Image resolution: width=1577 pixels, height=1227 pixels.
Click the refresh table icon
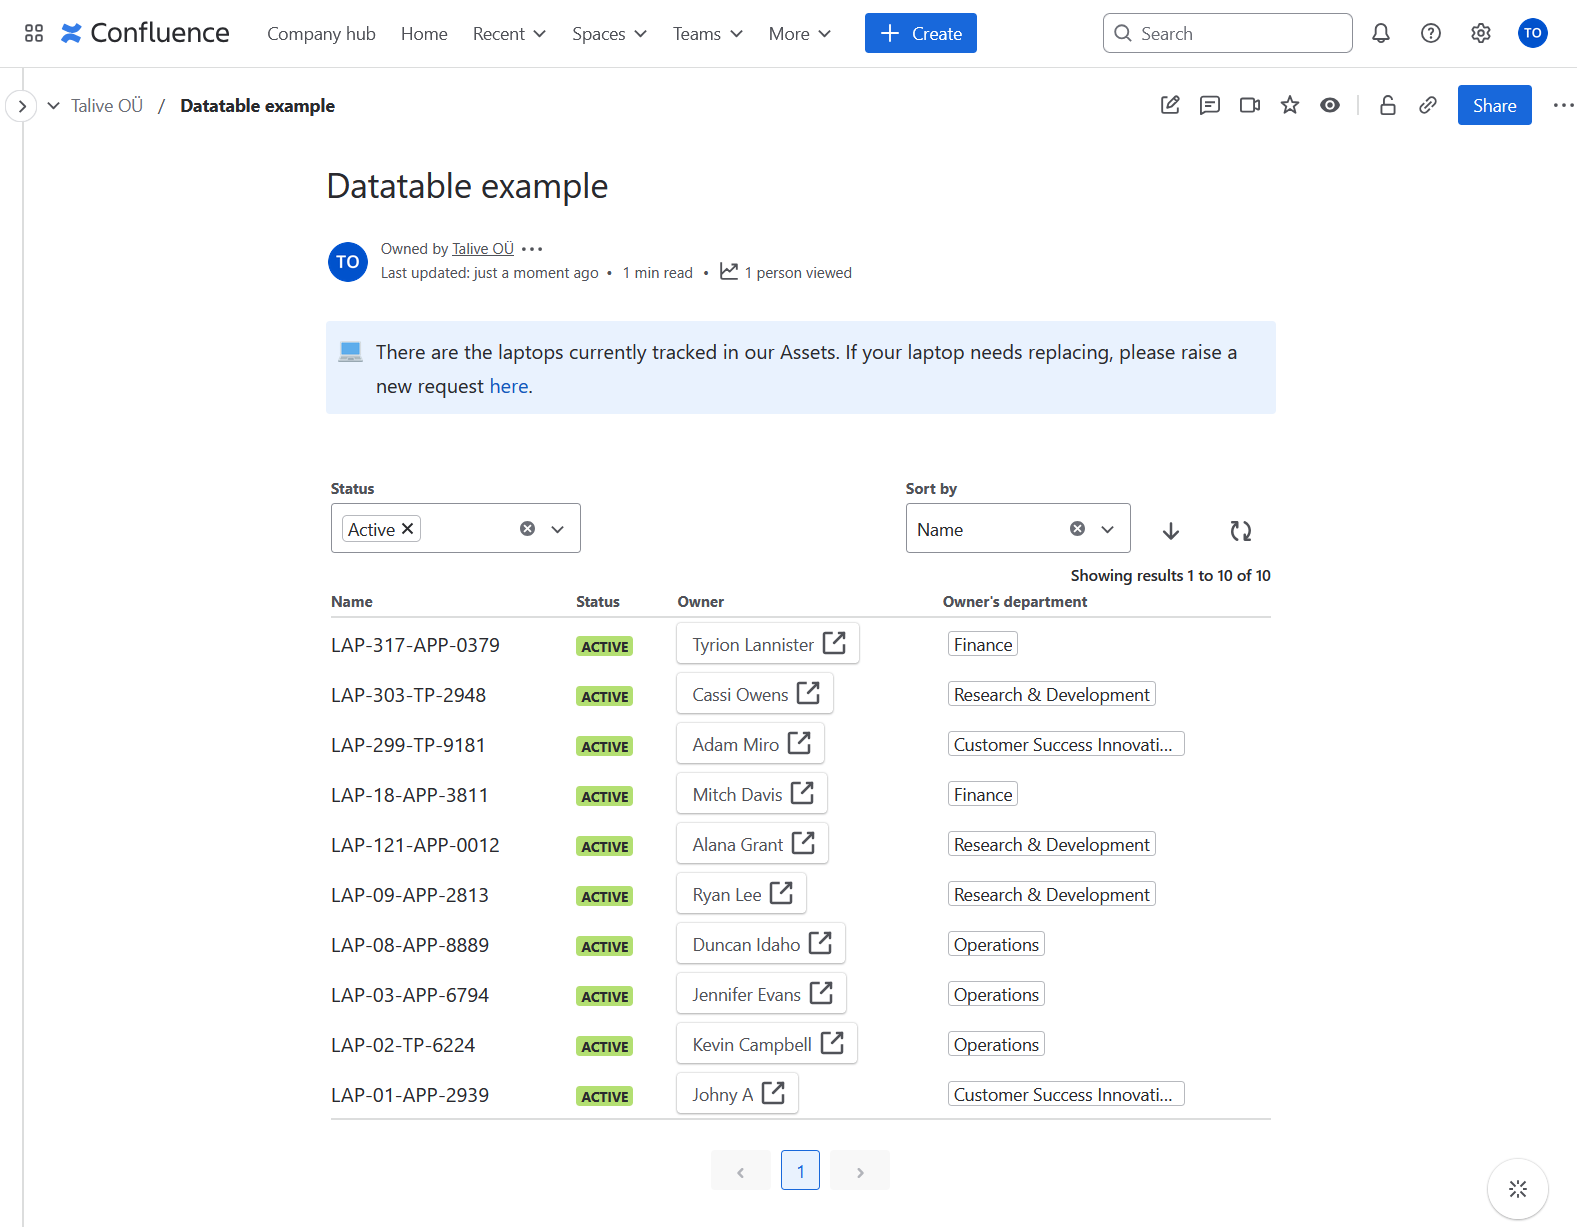click(1241, 531)
